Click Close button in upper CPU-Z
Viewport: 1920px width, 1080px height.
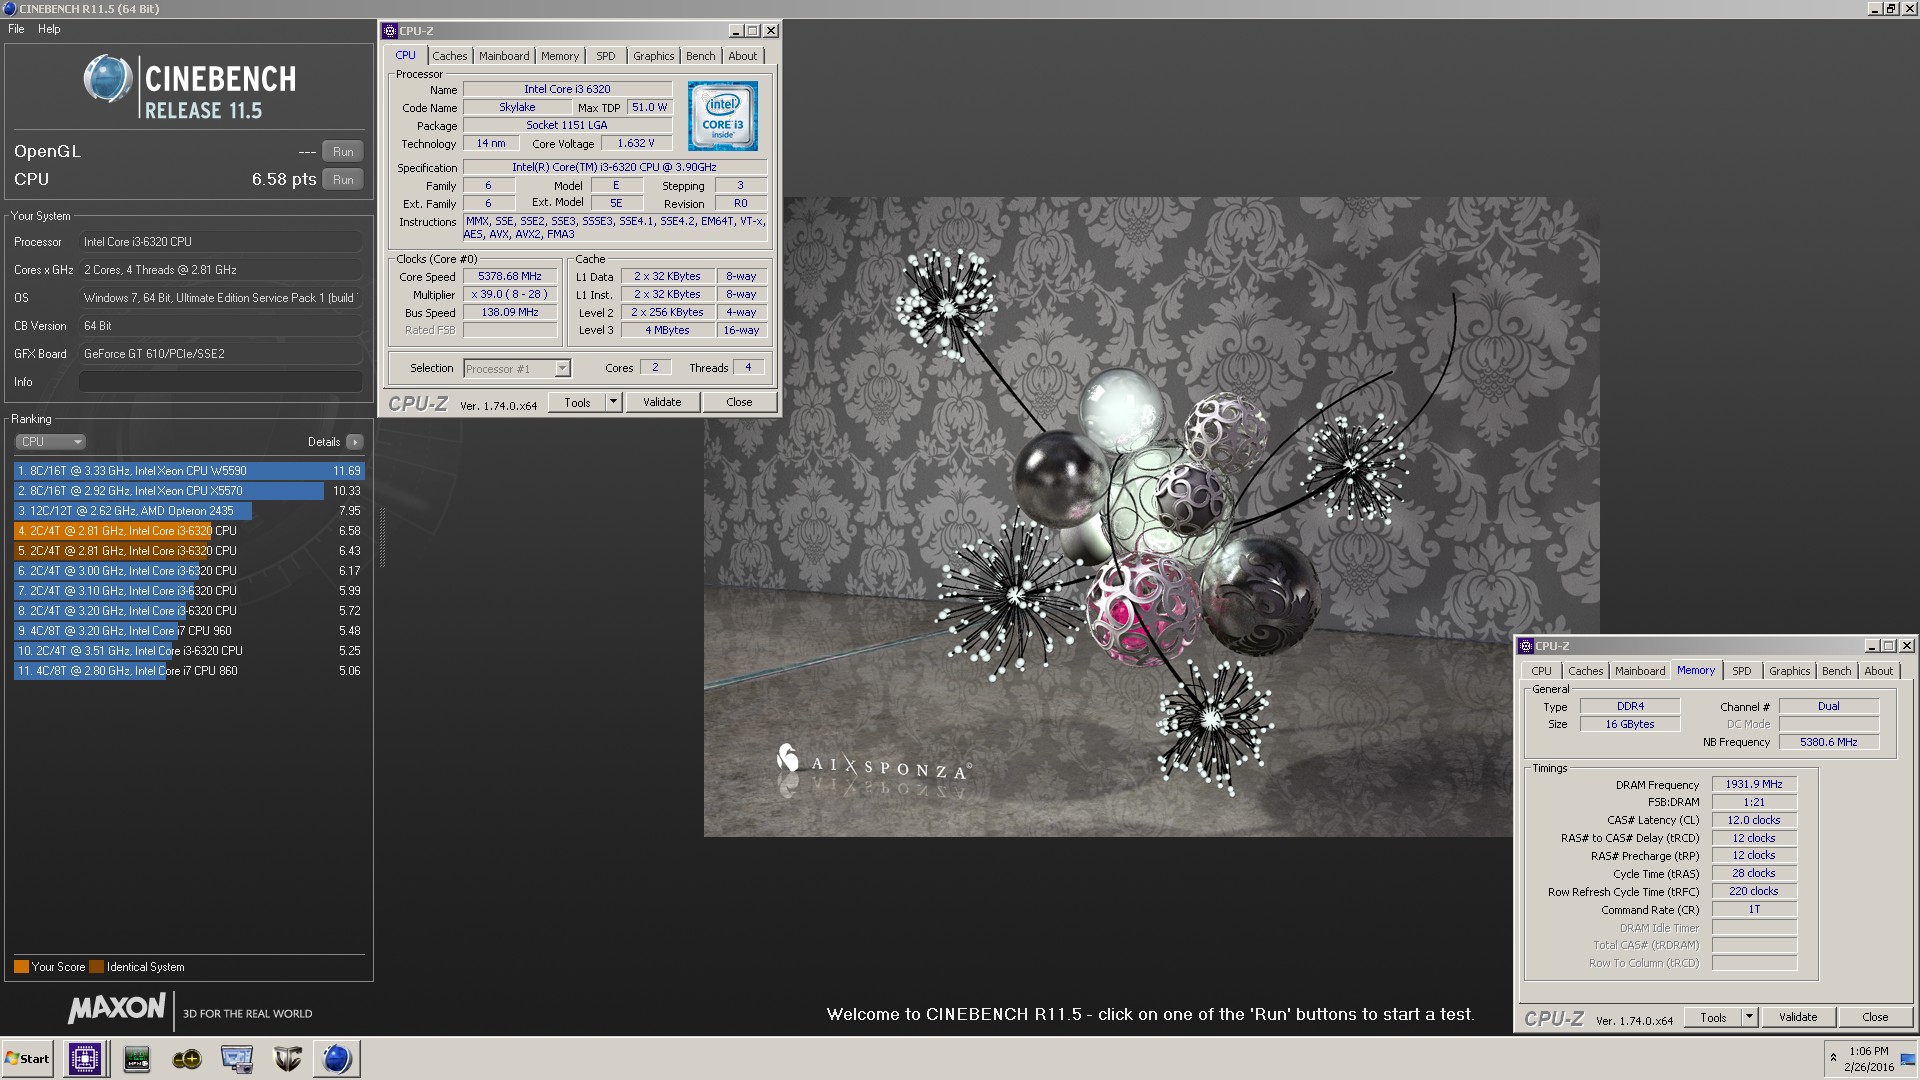(x=739, y=402)
